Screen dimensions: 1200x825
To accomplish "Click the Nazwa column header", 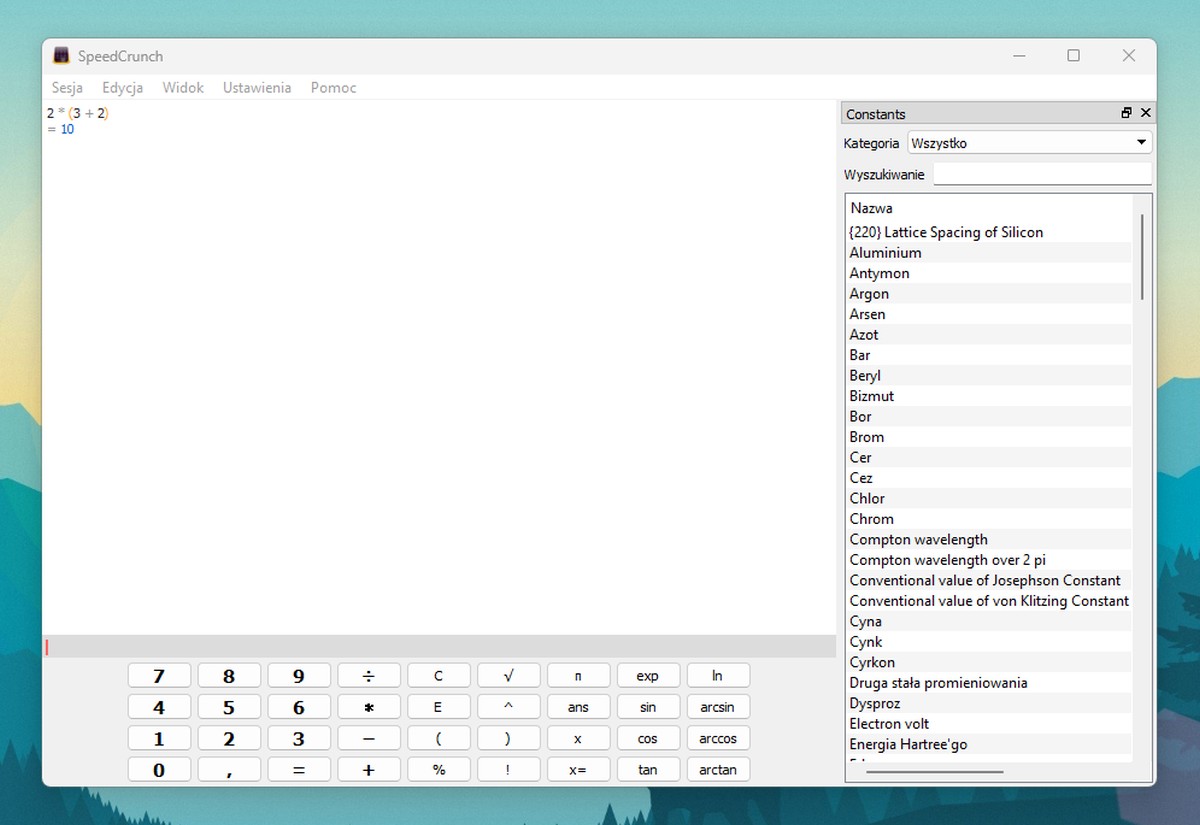I will (871, 209).
